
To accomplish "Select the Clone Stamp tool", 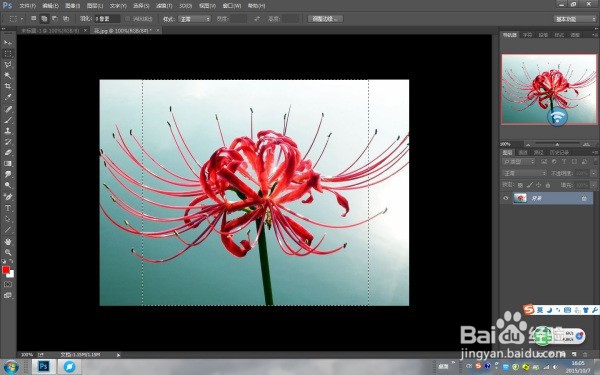I will tap(8, 131).
